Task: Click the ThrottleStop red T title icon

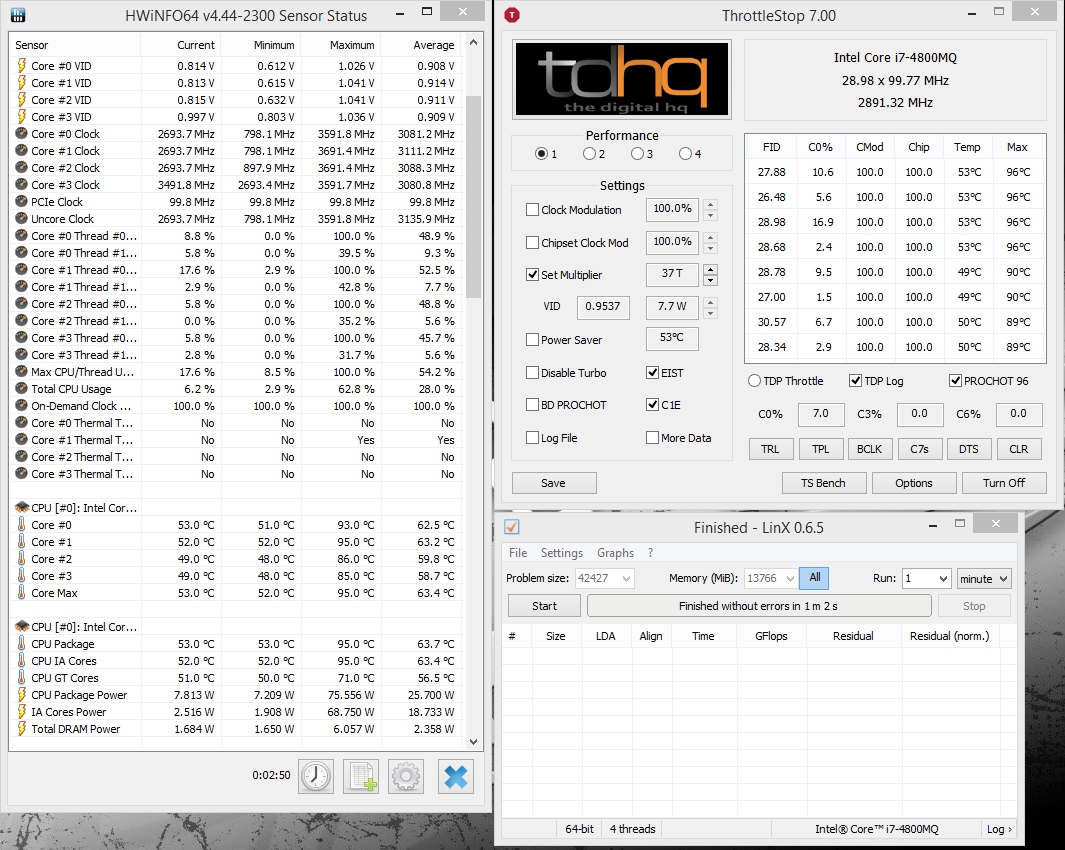Action: (x=512, y=15)
